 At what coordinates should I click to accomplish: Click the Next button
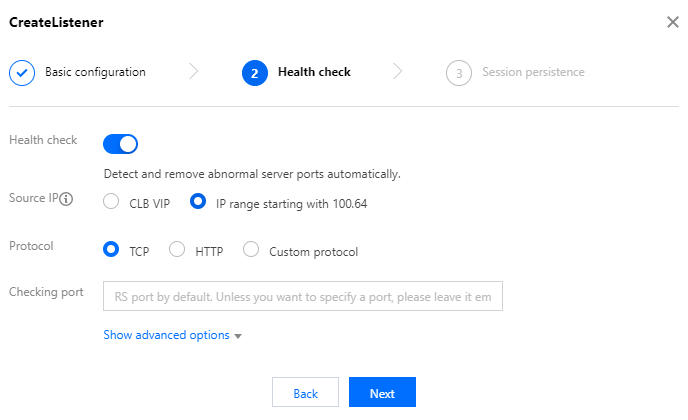(382, 393)
